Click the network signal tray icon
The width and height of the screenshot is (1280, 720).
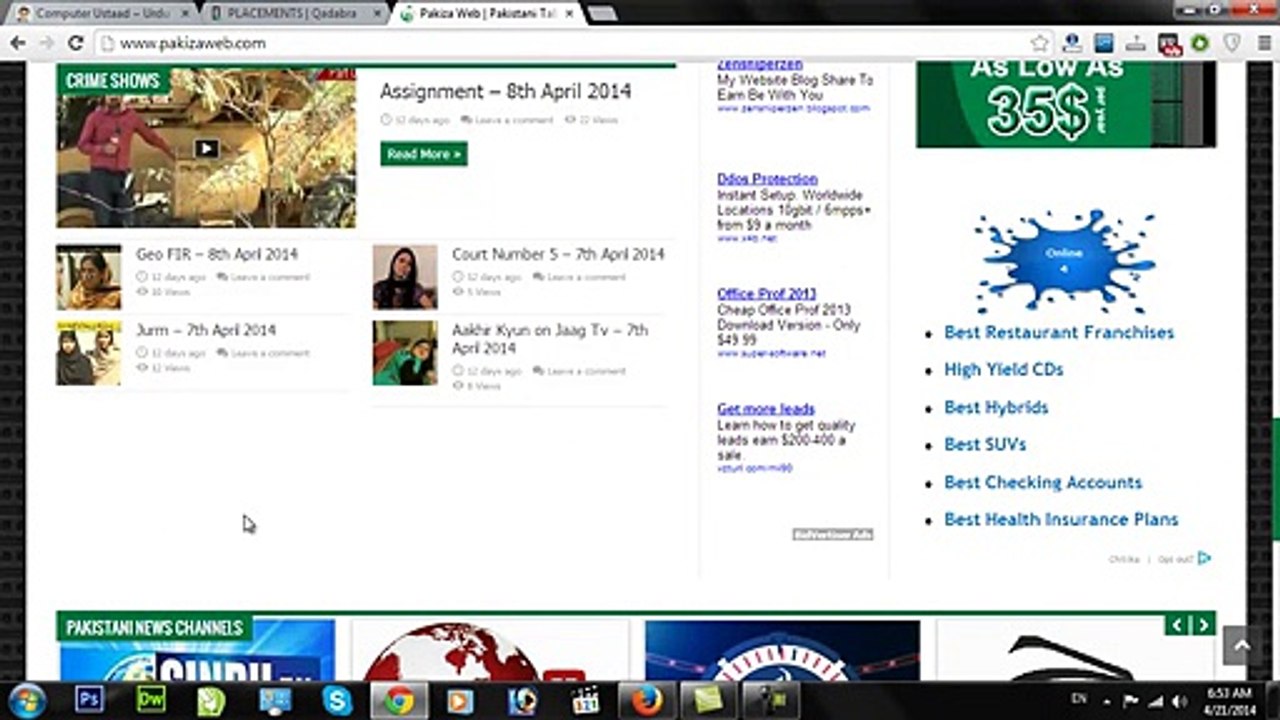tap(1155, 701)
